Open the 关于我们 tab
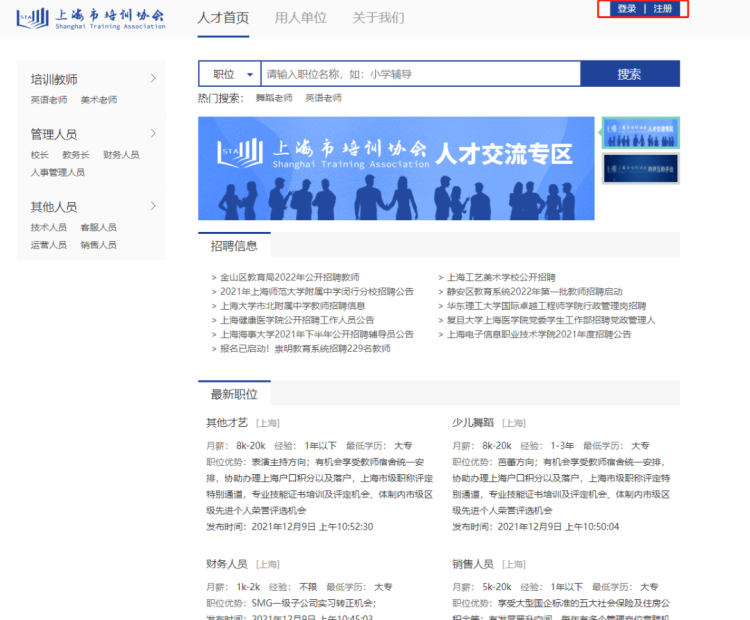Viewport: 750px width, 620px height. point(378,18)
